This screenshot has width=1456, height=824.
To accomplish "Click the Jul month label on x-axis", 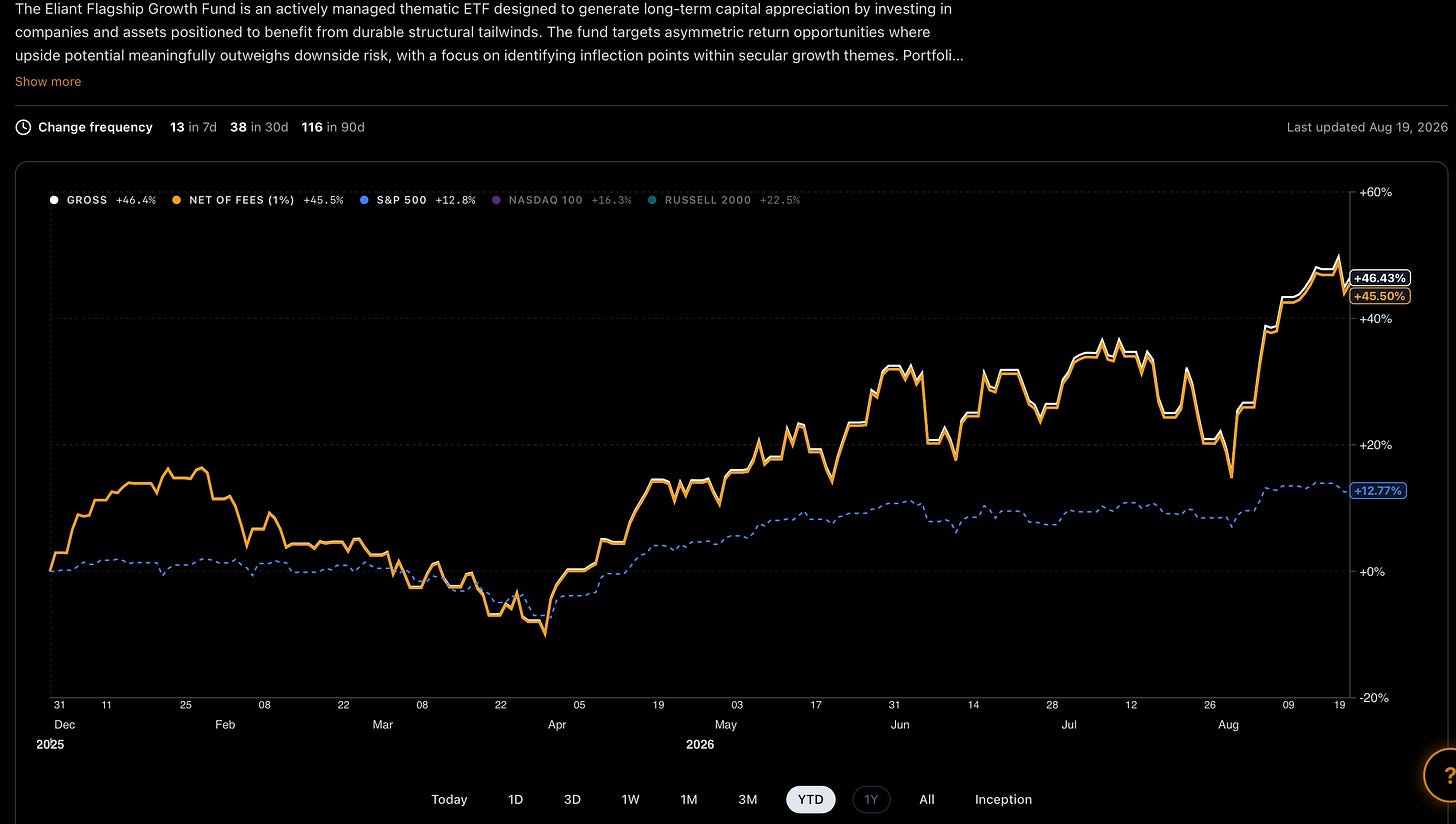I will click(x=1069, y=725).
